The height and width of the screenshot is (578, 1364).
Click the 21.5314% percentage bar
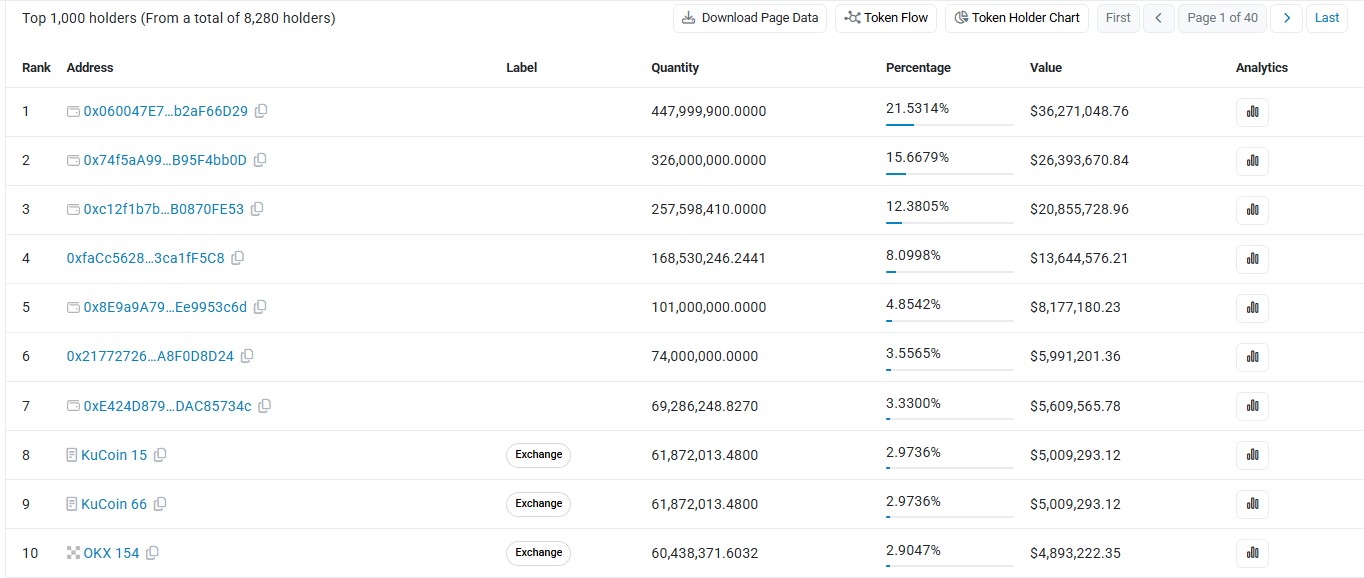[949, 125]
